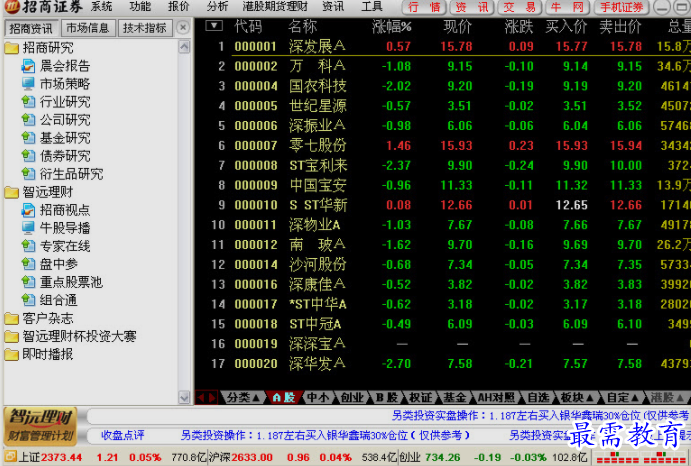Open the 晨会报告 report icon
Image resolution: width=691 pixels, height=466 pixels.
(28, 66)
